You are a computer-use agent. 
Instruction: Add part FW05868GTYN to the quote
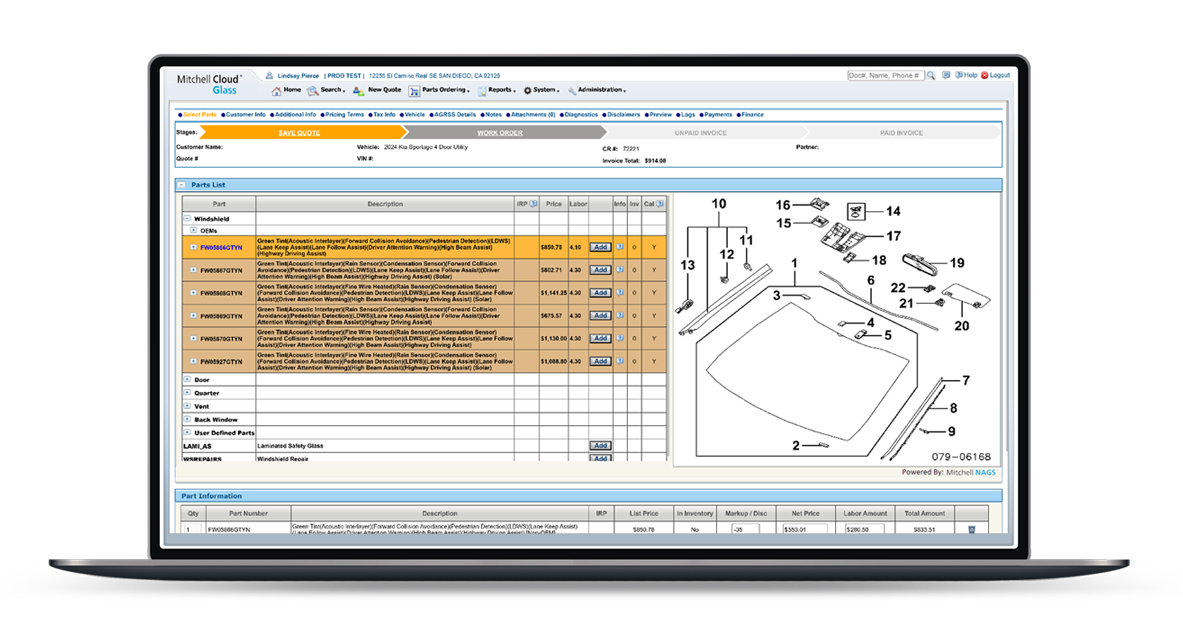[600, 293]
